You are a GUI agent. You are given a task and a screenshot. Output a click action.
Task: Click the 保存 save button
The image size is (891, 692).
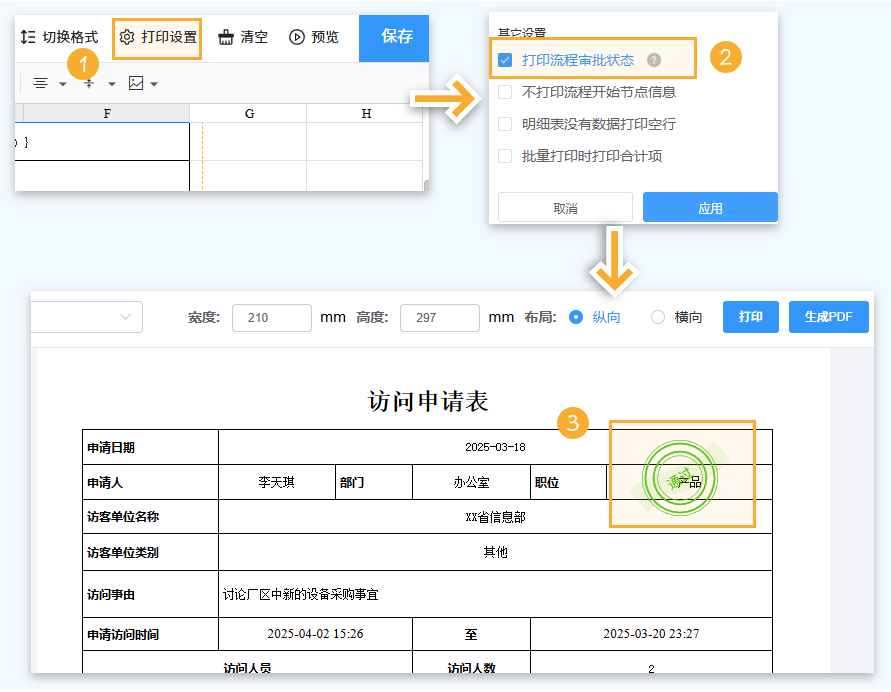click(396, 37)
